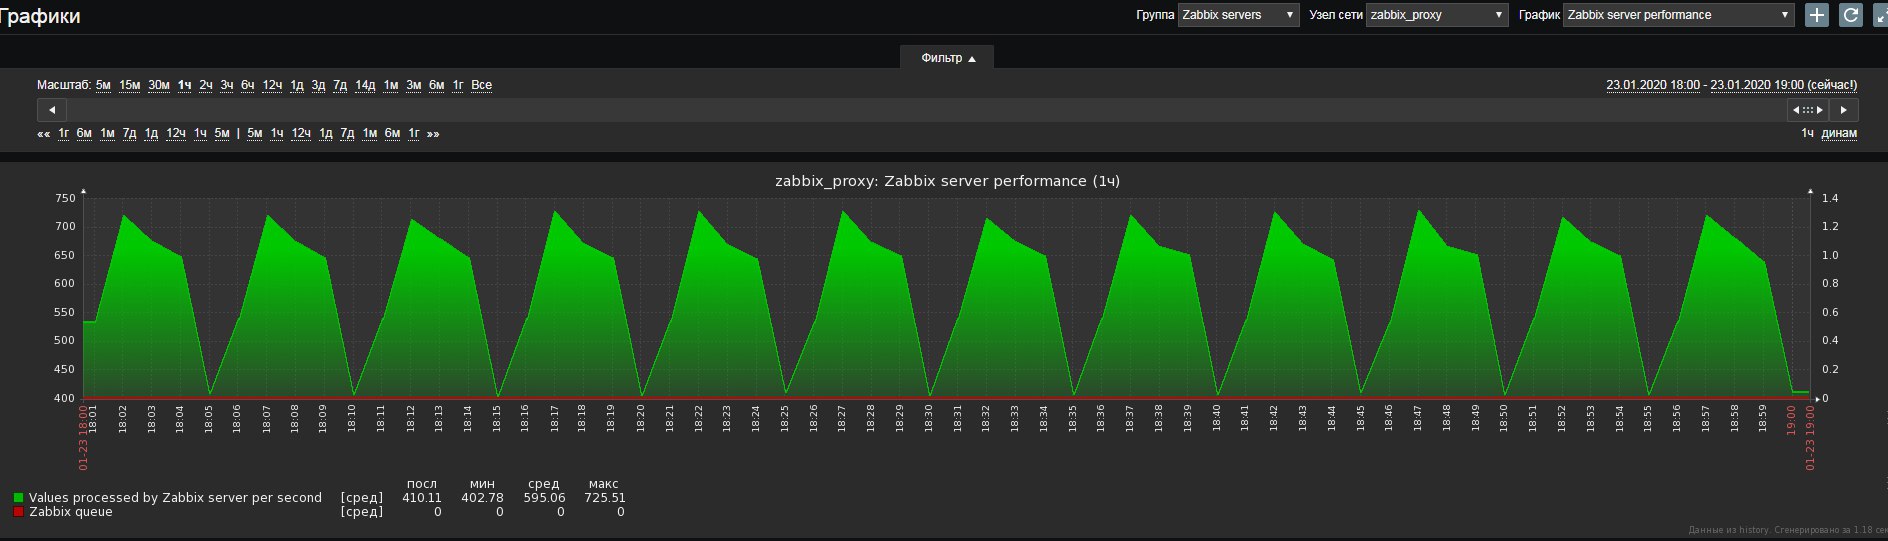
Task: Set zoom scale to 15м
Action: point(130,85)
